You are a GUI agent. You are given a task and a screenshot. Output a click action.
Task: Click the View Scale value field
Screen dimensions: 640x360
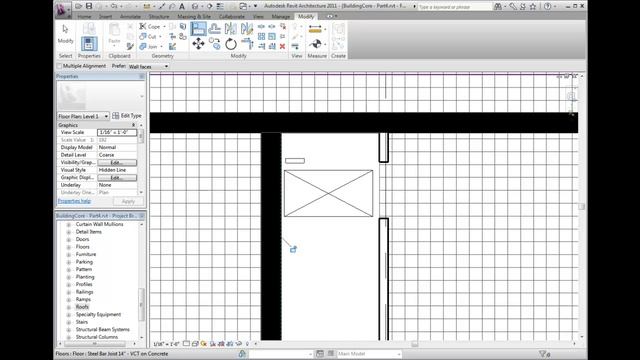coord(117,132)
